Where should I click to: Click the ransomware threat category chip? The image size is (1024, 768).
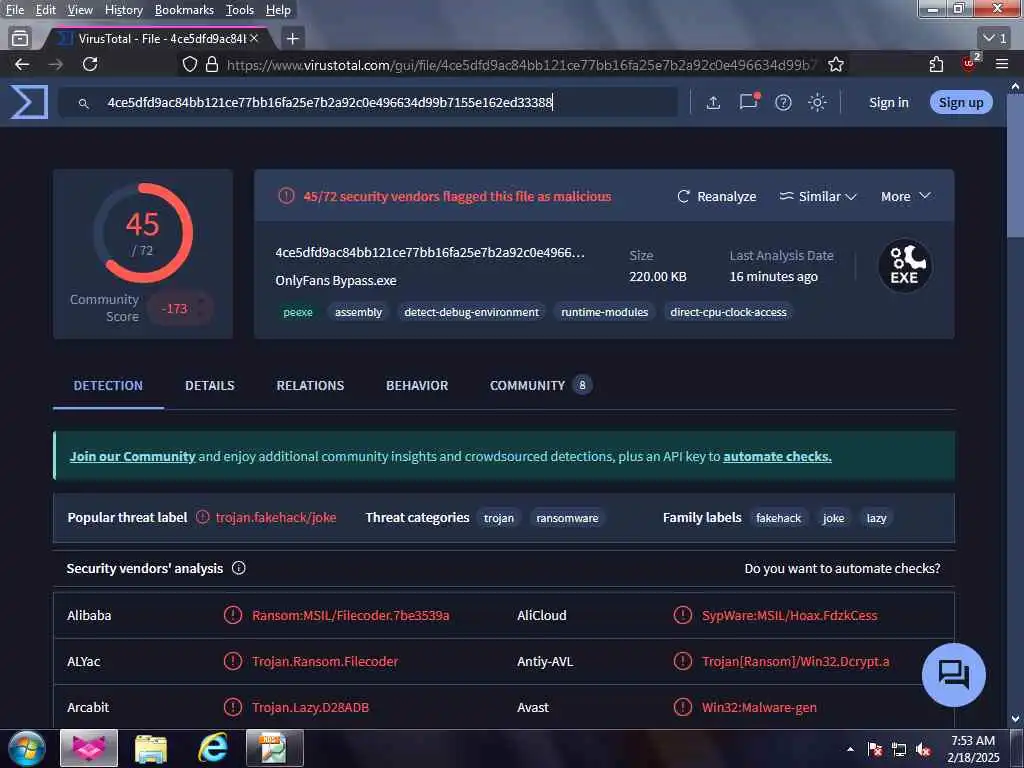click(567, 518)
